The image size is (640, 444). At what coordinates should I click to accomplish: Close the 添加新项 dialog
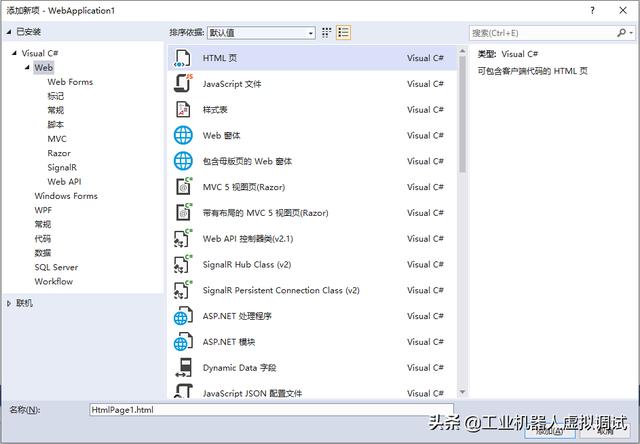(x=623, y=11)
